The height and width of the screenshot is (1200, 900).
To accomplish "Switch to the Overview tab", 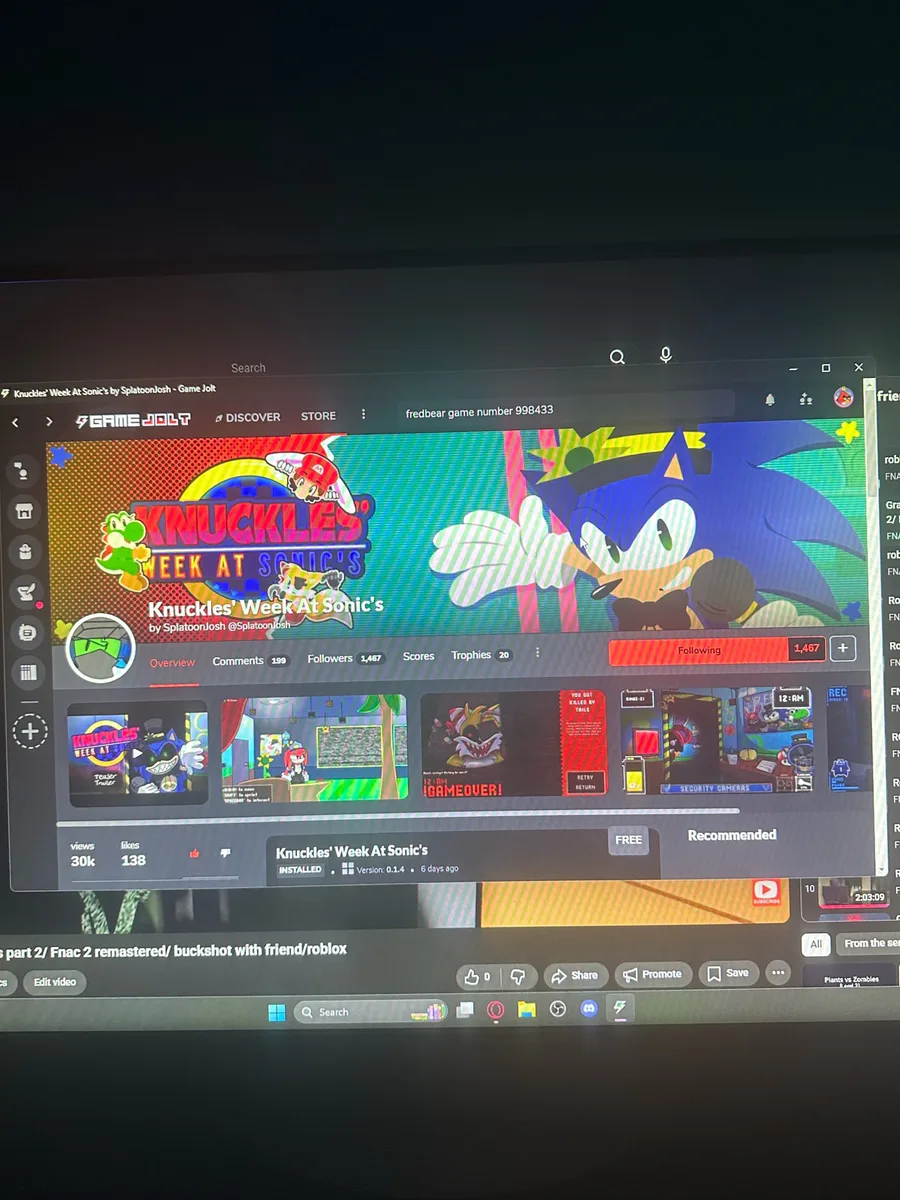I will pos(172,663).
